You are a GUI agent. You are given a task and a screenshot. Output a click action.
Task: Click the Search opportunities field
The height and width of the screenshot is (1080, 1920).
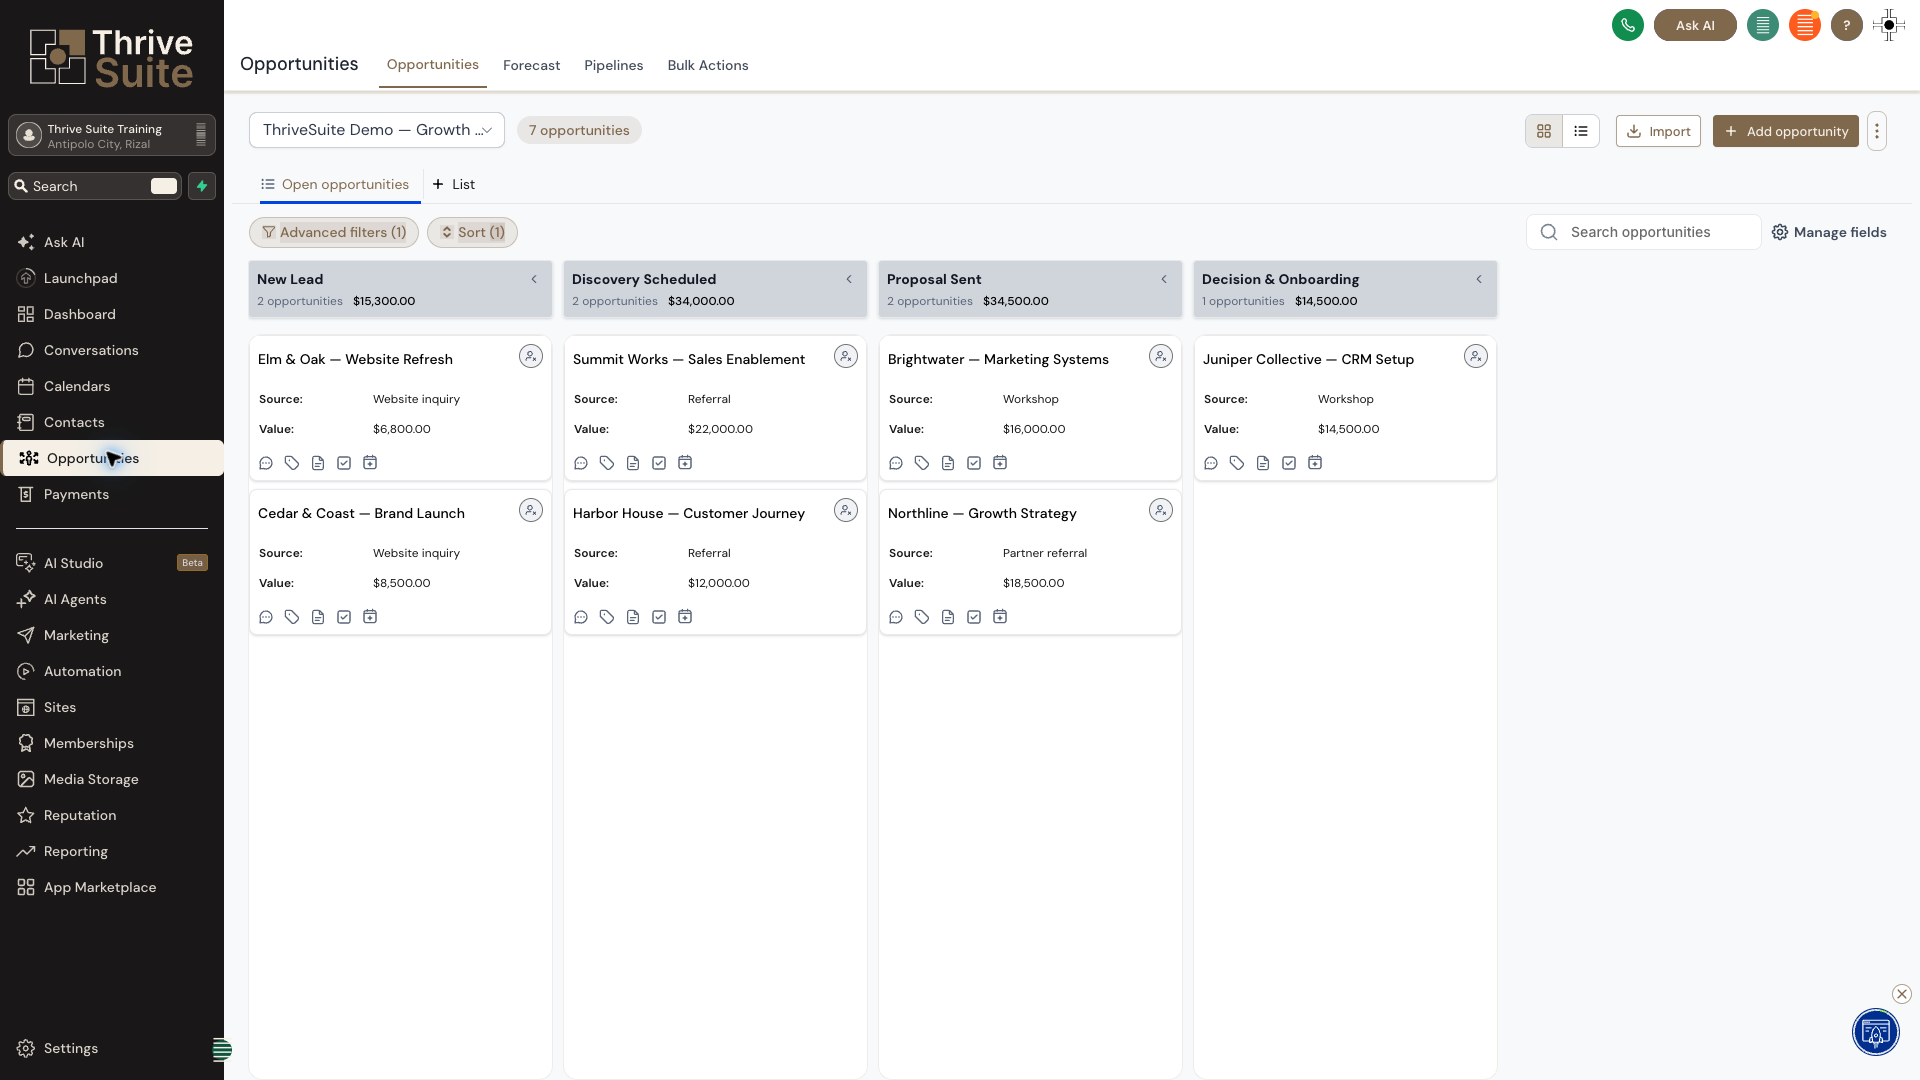pos(1644,232)
